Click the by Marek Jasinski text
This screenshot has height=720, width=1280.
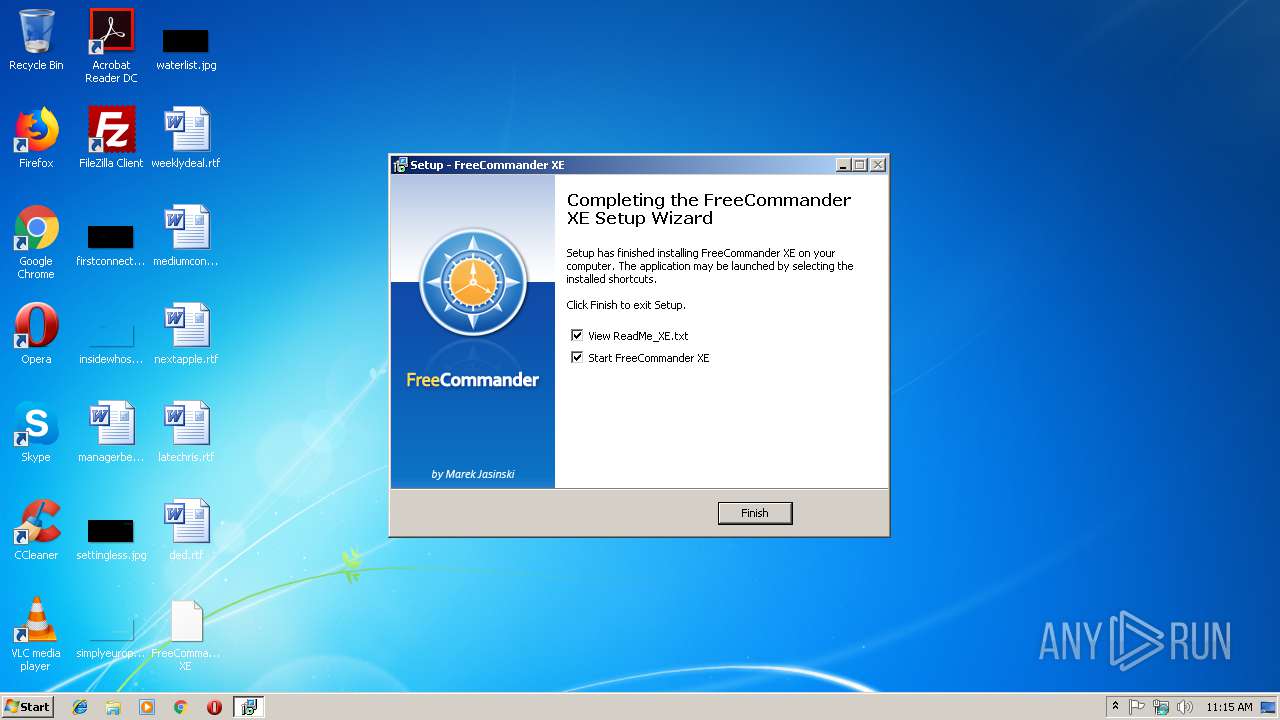(x=473, y=474)
